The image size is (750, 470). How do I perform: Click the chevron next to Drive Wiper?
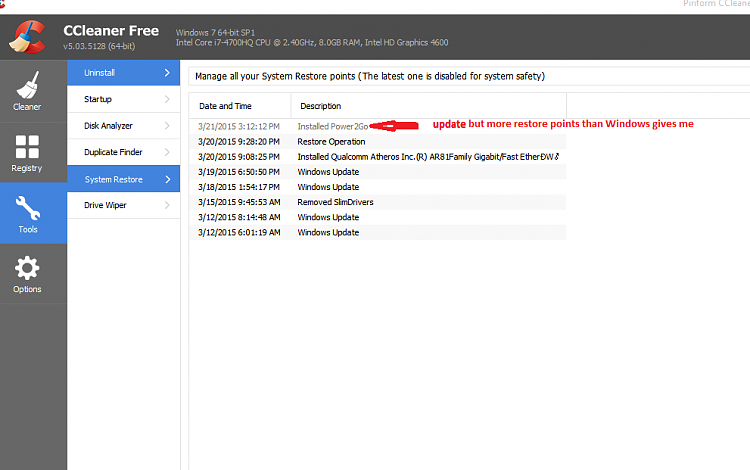click(x=167, y=205)
